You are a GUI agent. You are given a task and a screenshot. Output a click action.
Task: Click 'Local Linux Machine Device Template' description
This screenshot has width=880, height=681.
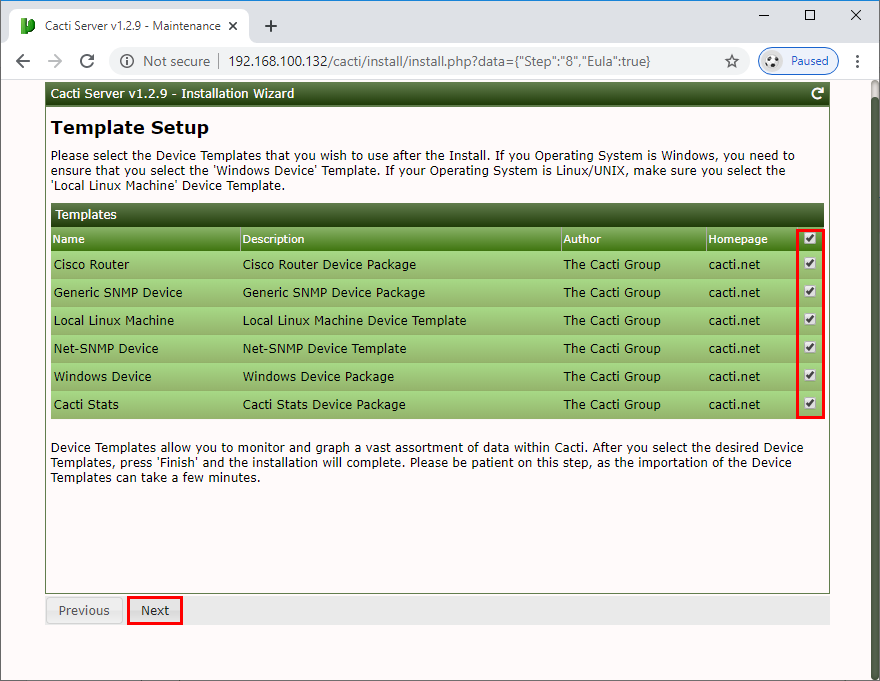click(x=354, y=321)
